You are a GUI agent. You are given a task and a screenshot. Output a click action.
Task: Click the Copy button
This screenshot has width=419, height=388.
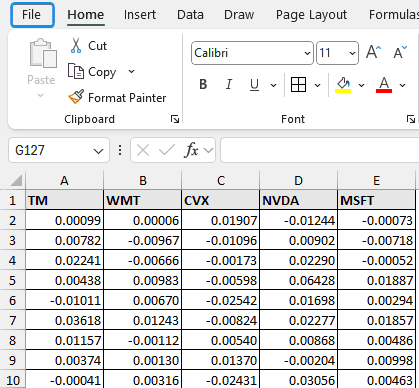92,72
